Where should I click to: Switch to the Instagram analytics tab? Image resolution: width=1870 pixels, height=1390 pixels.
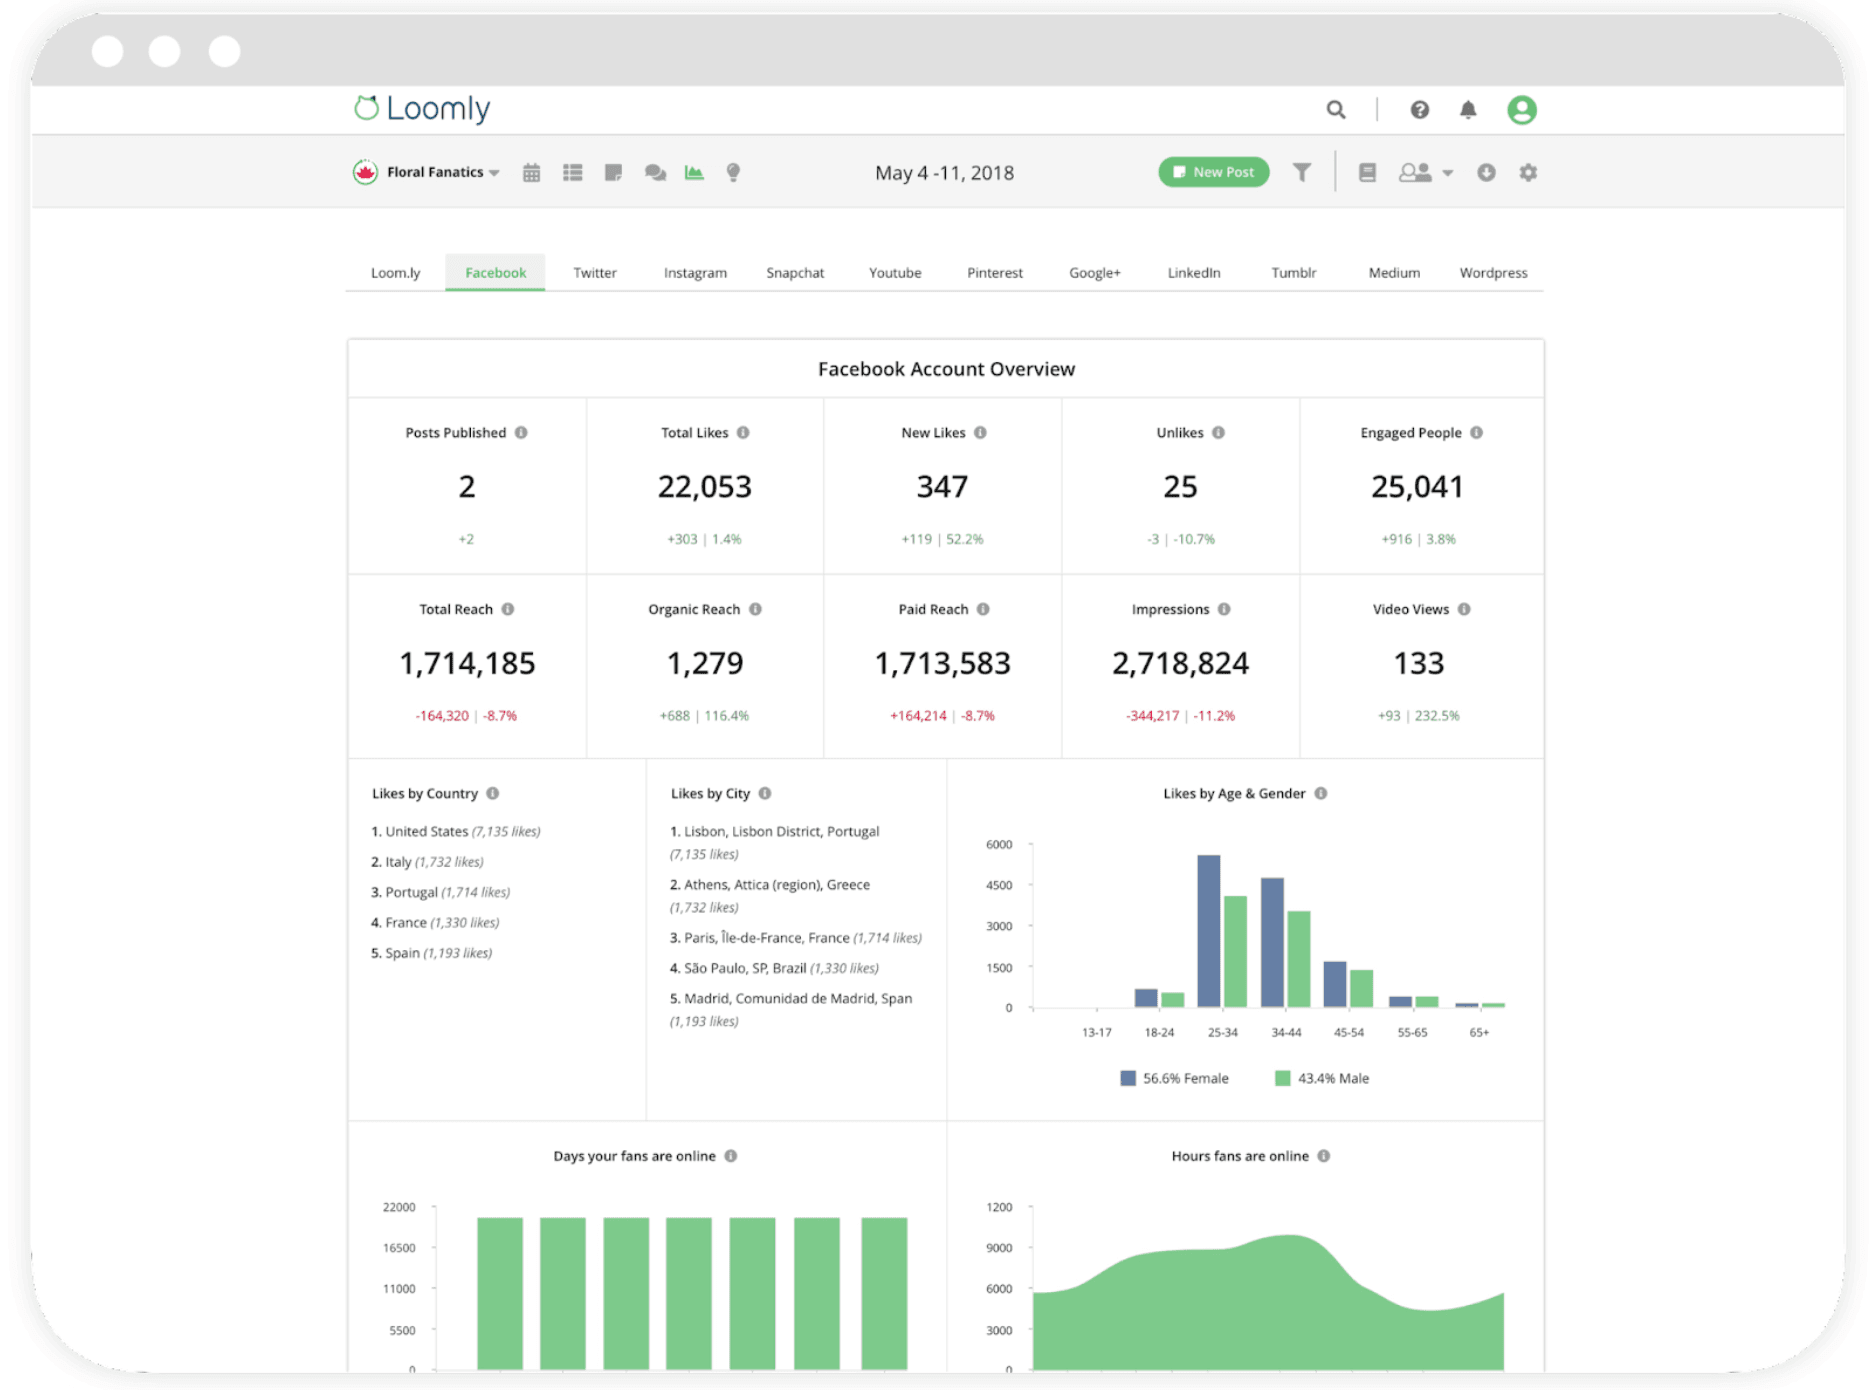[694, 272]
